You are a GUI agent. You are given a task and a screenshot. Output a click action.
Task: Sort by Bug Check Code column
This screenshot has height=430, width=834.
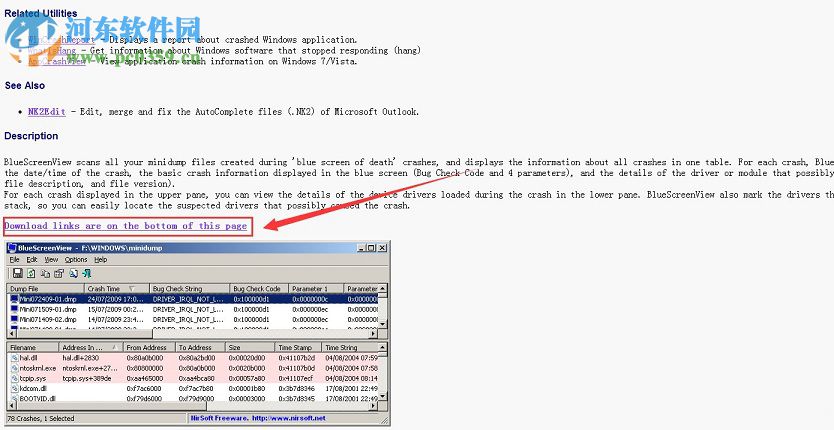(260, 288)
